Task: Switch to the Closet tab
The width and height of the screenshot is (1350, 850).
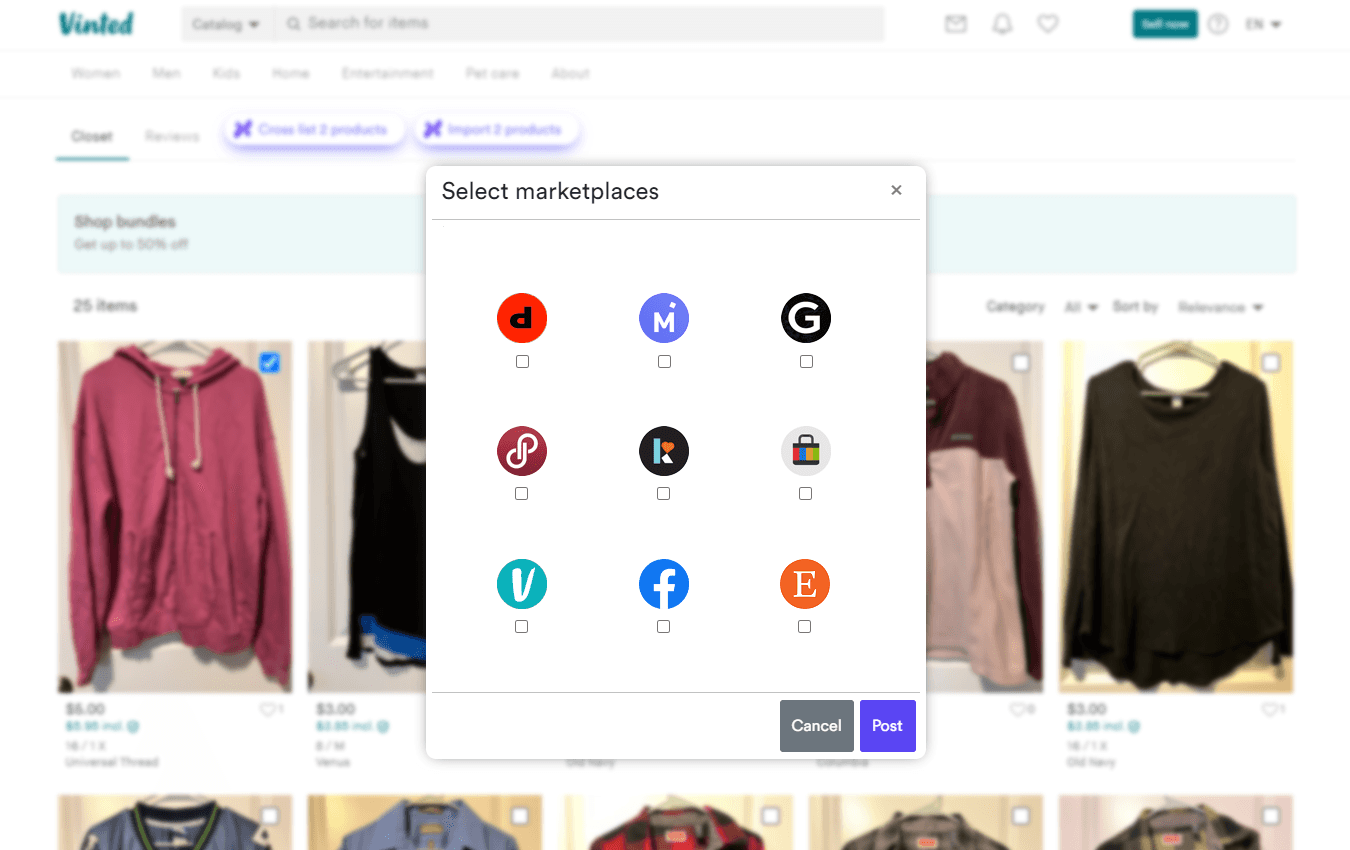Action: click(92, 137)
